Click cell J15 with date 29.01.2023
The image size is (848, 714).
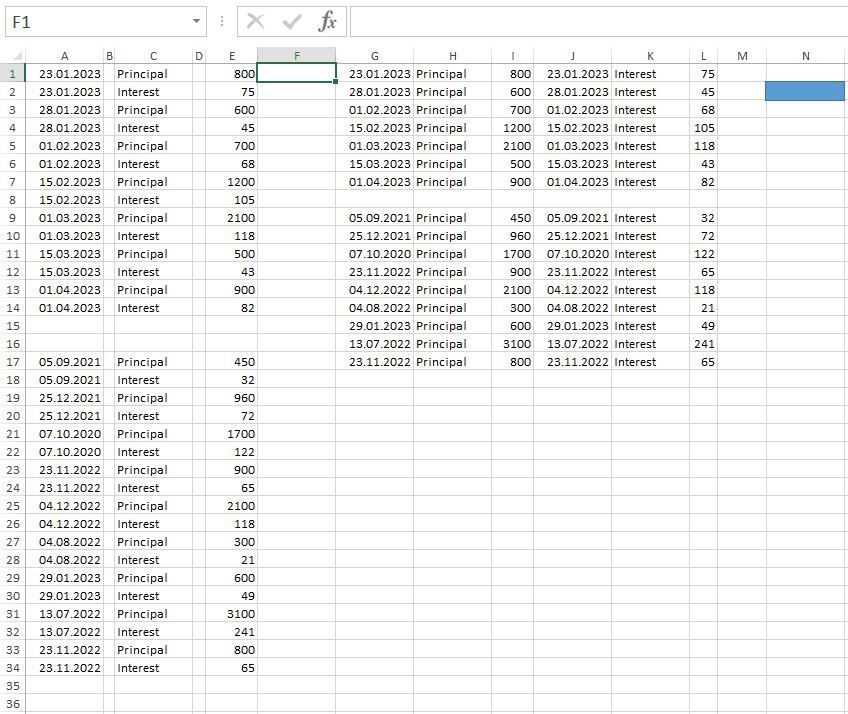(573, 326)
